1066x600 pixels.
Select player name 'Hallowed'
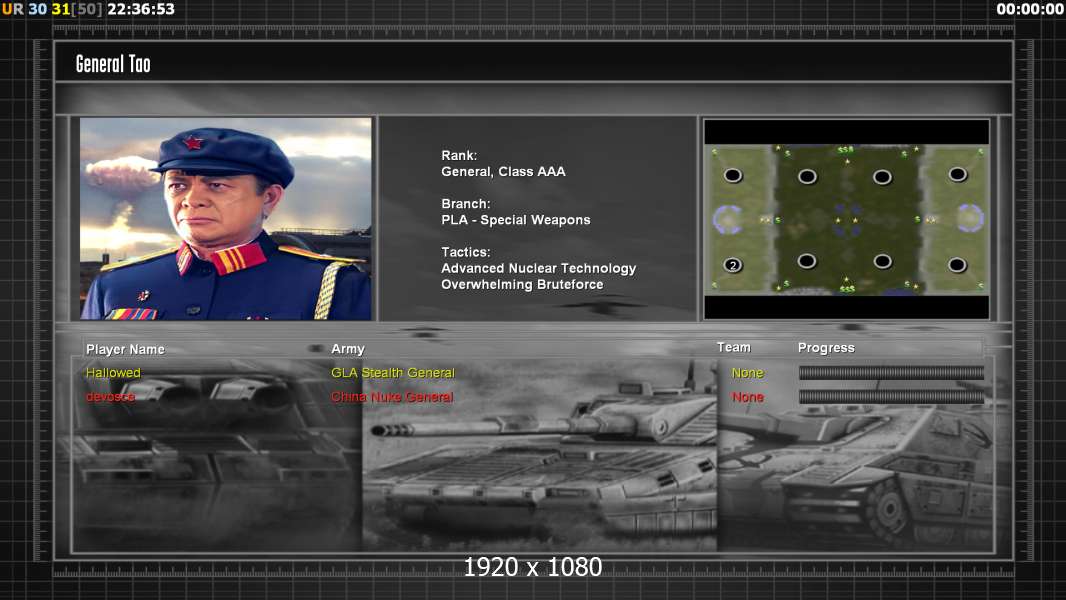coord(113,372)
